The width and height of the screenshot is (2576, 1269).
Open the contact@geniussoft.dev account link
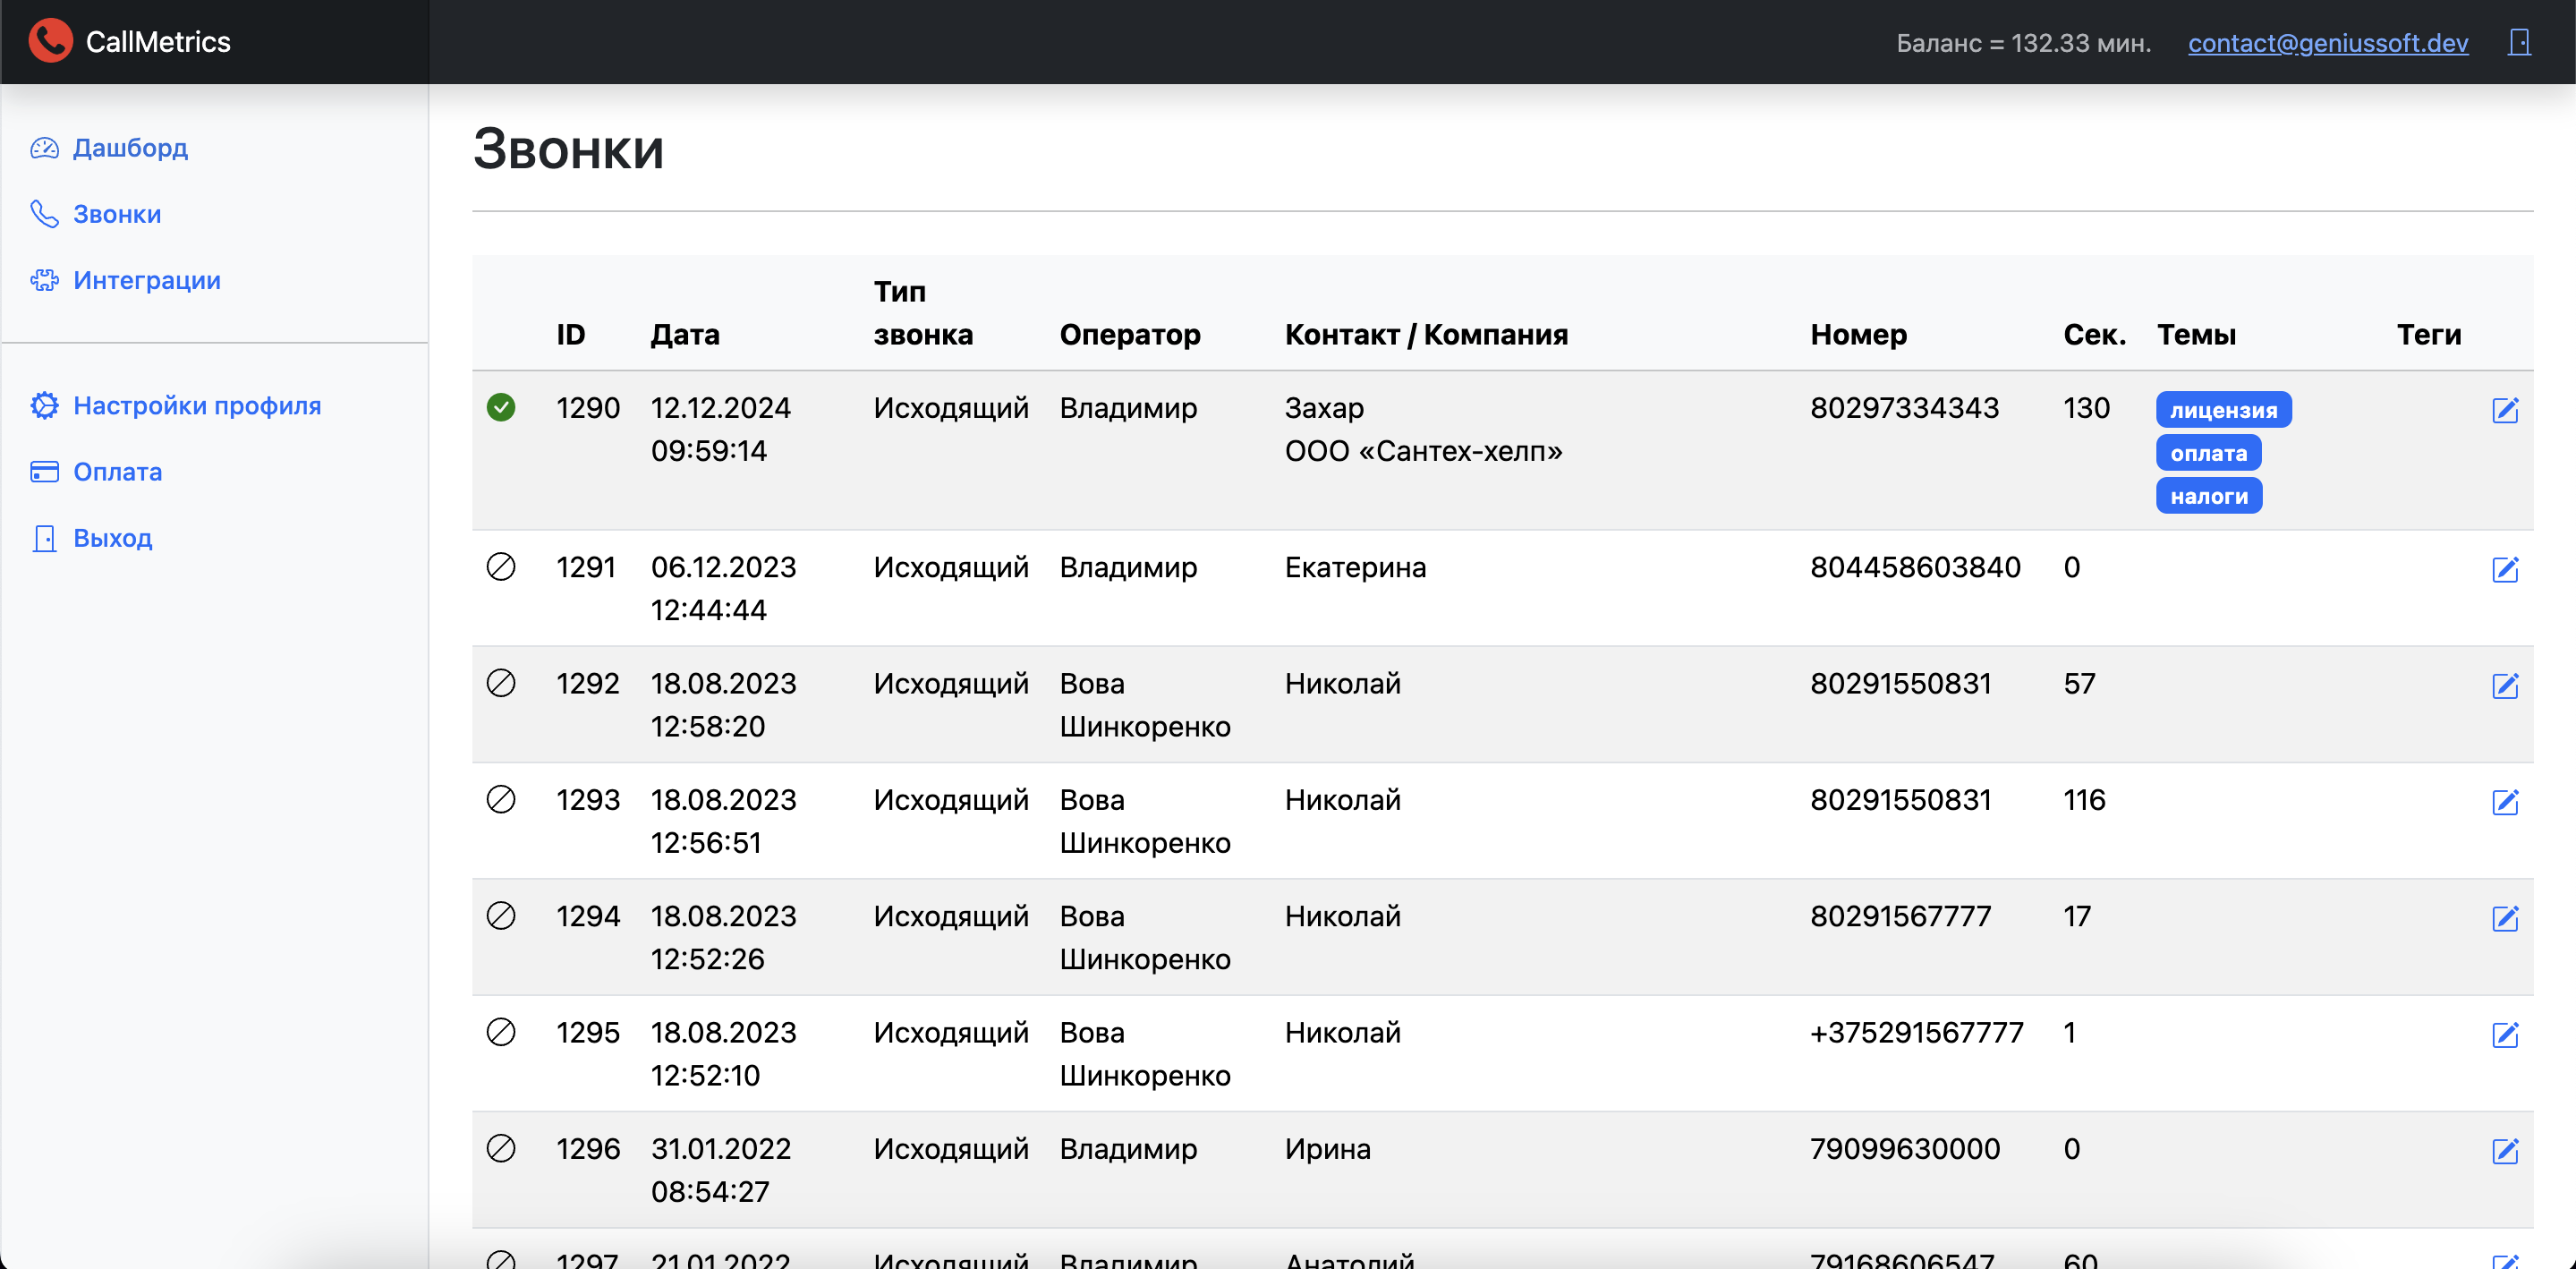2328,43
